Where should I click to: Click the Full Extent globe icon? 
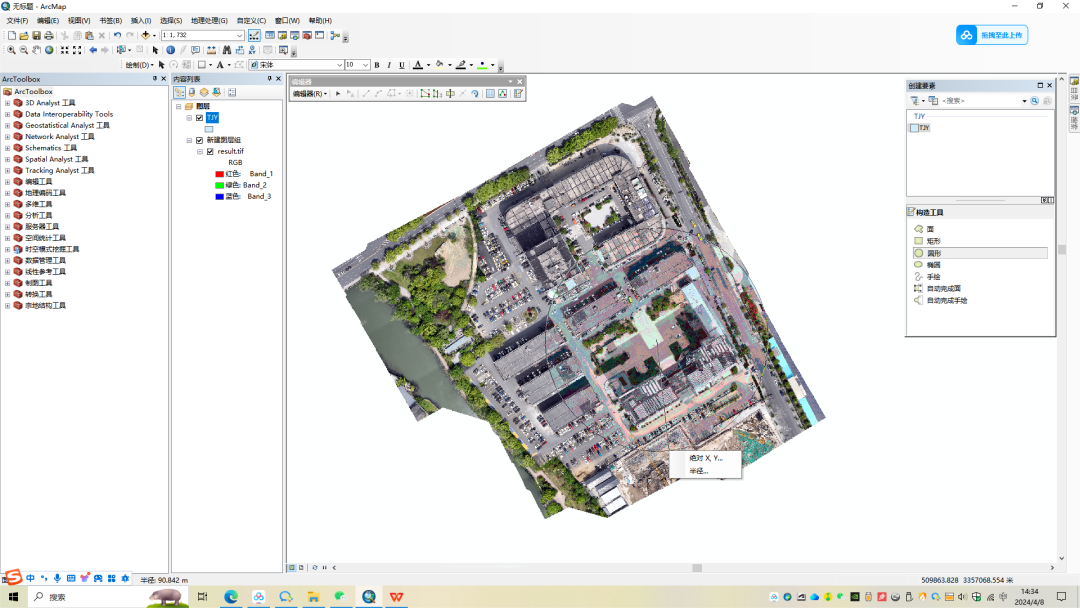49,50
